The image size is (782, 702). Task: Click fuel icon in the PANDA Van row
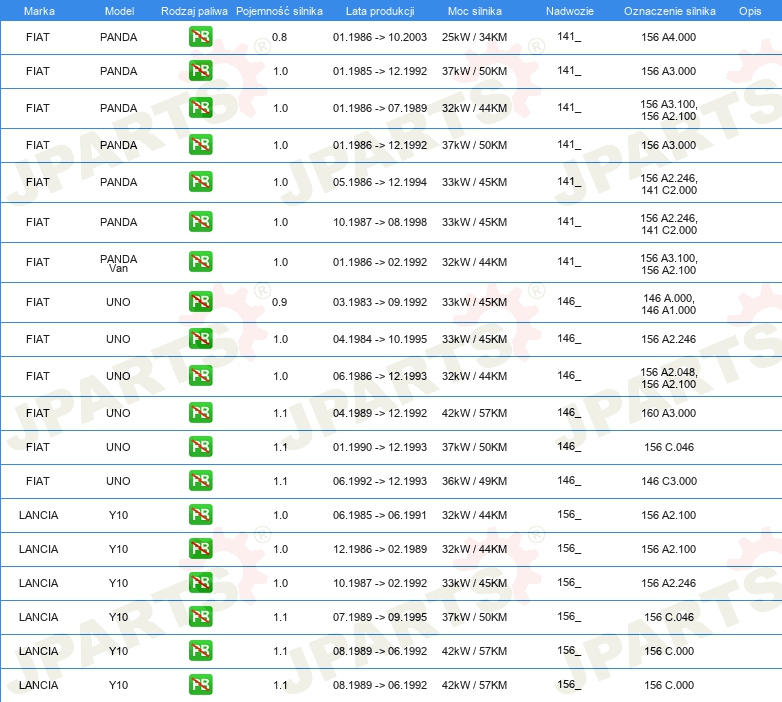coord(200,262)
